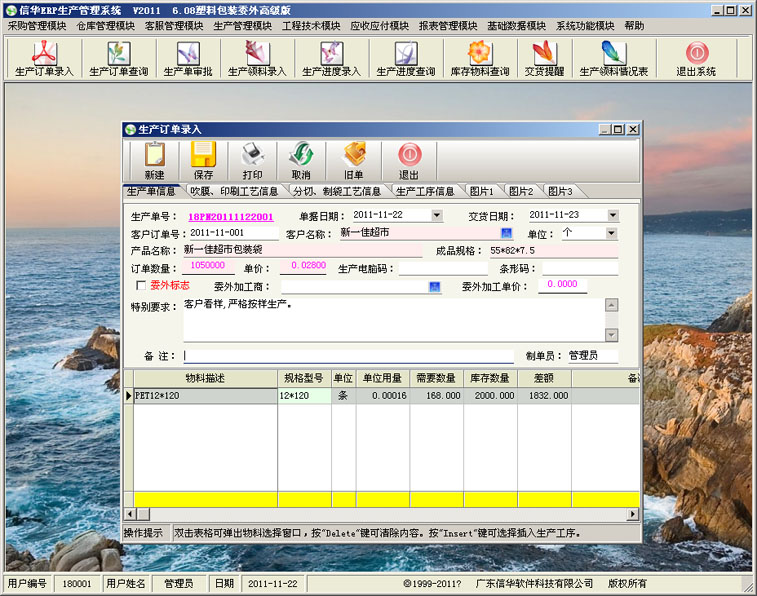This screenshot has height=596, width=757.
Task: Toggle the 委外标志 checkbox
Action: pos(141,285)
